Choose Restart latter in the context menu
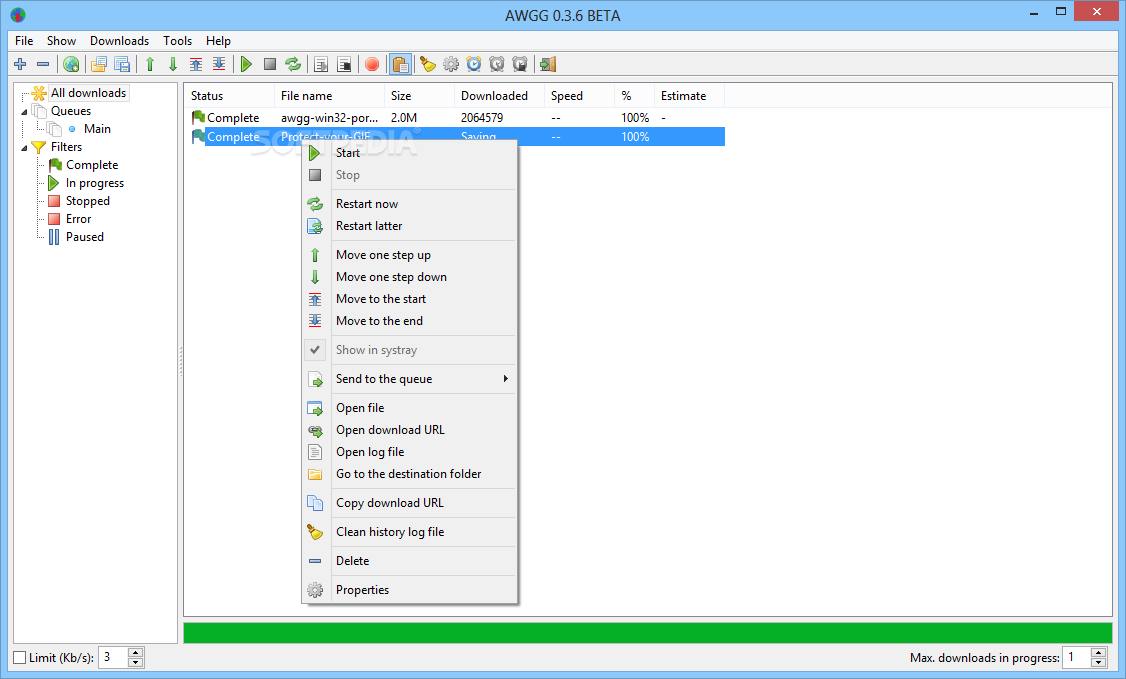The image size is (1126, 679). tap(409, 226)
